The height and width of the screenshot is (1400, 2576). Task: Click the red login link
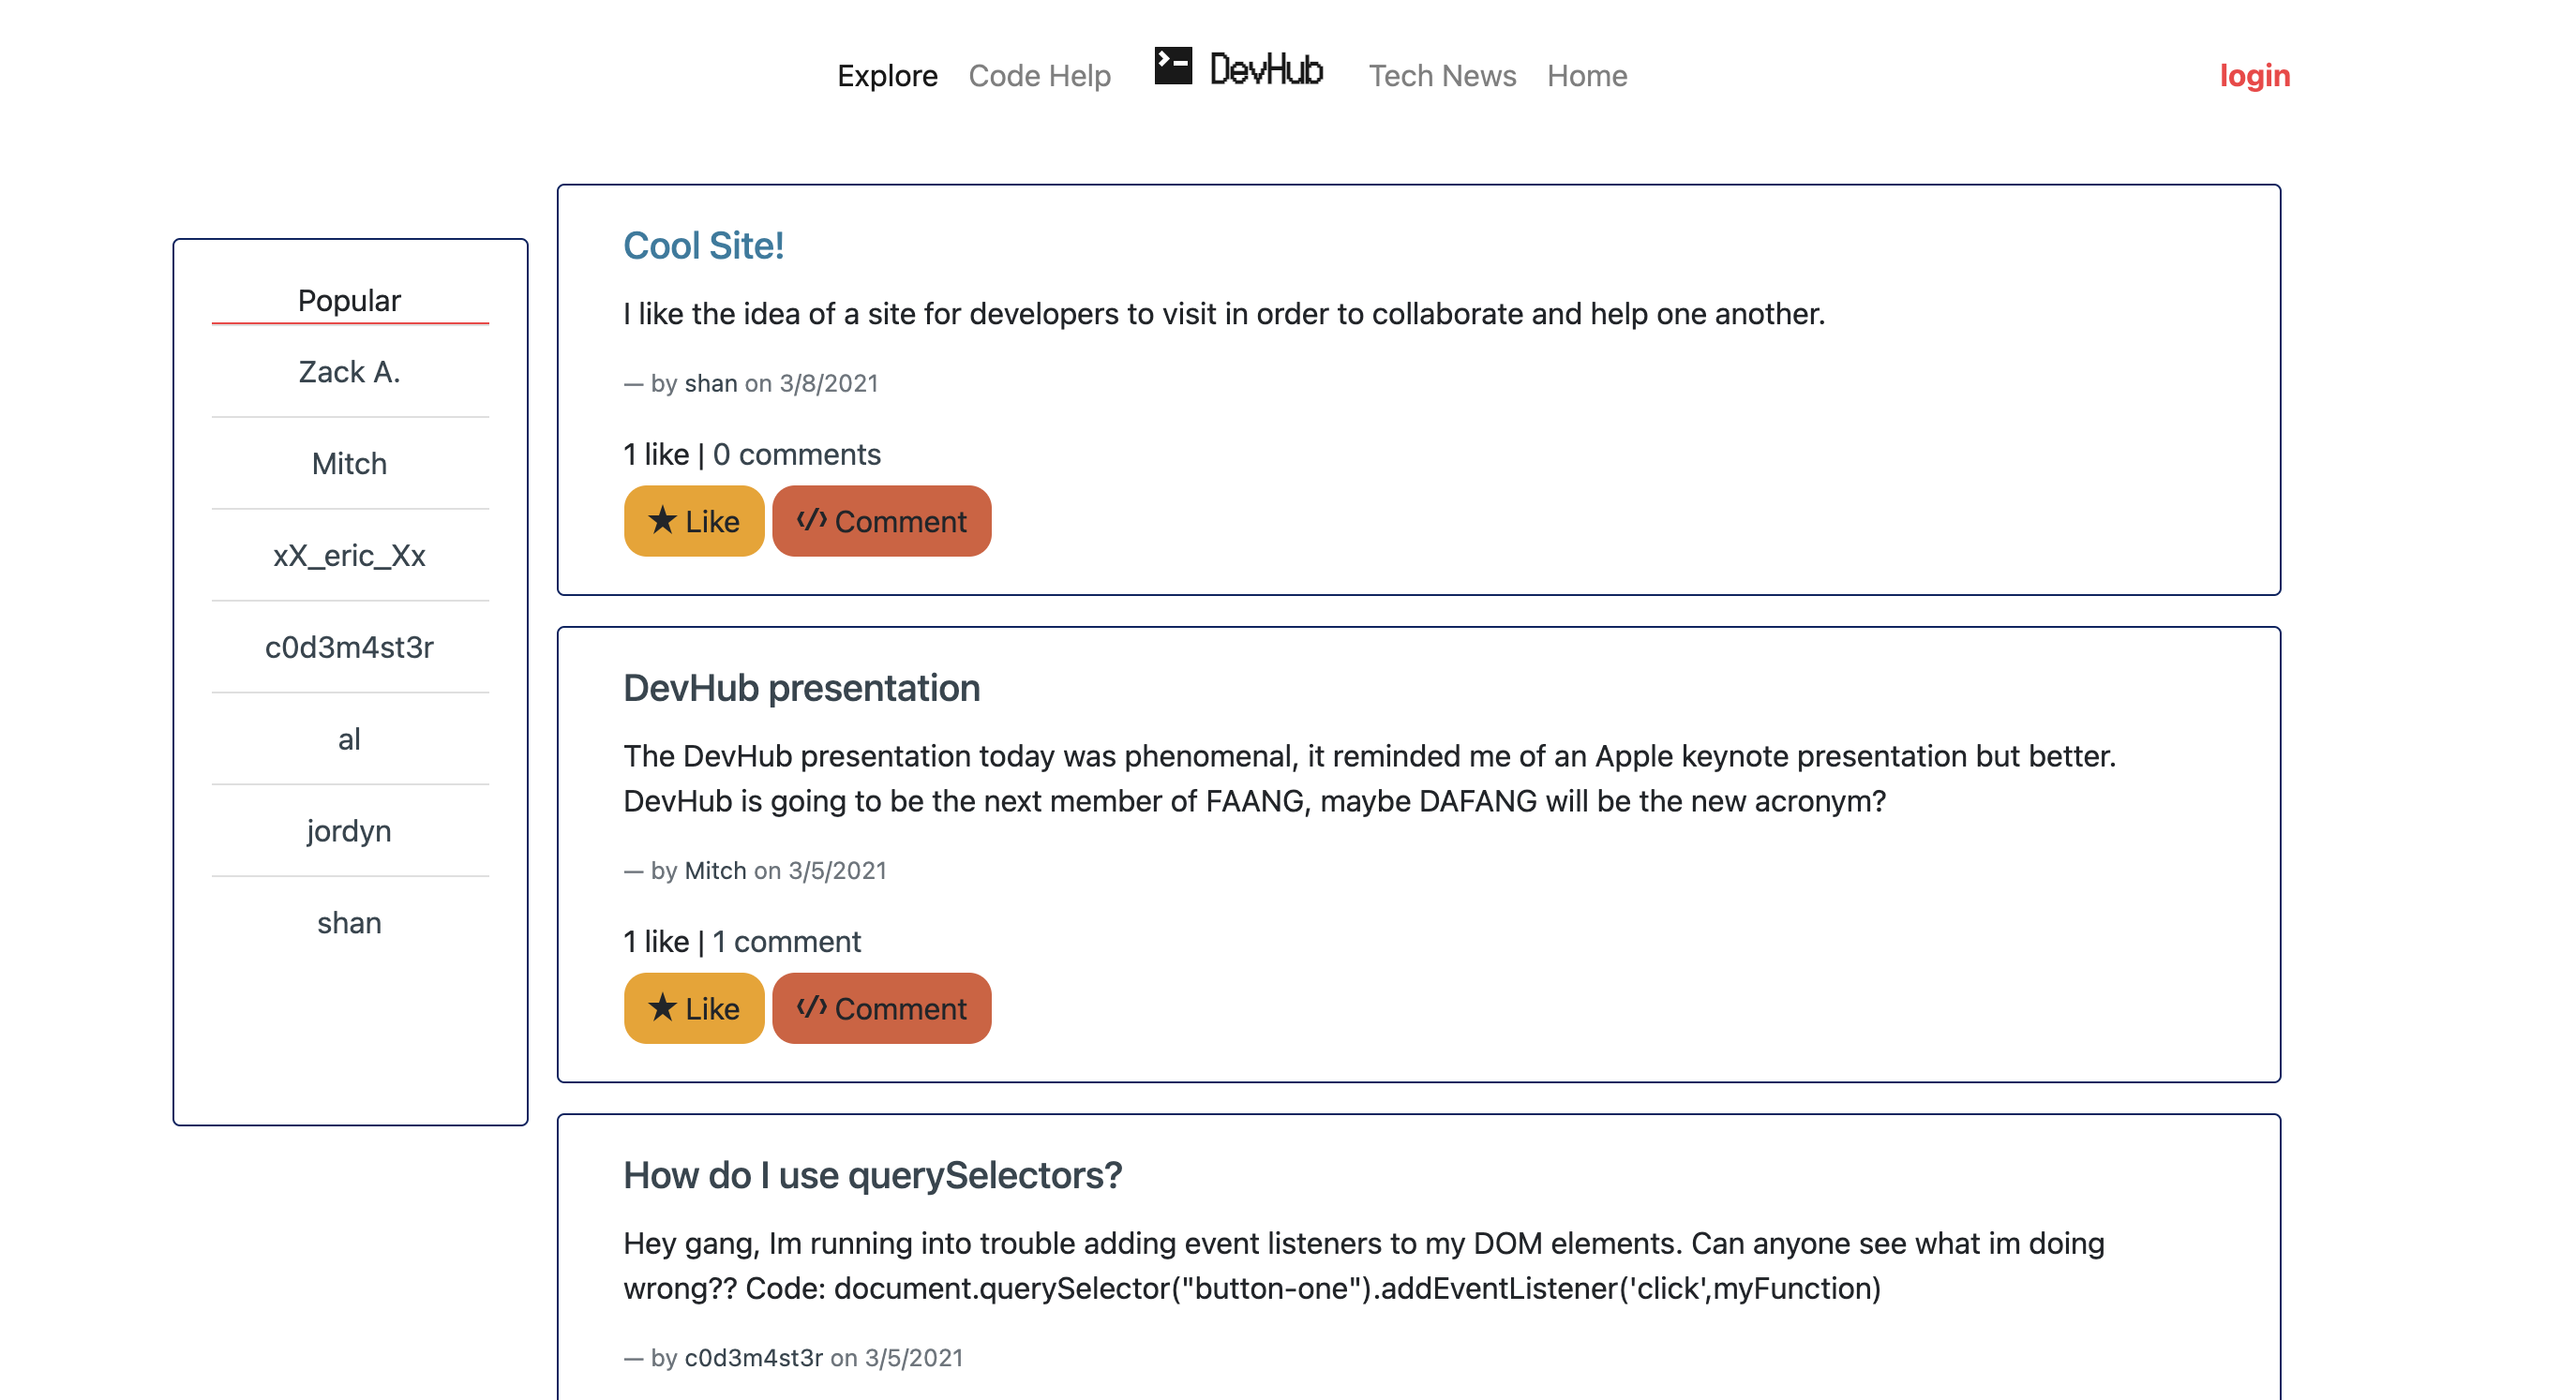[2254, 76]
